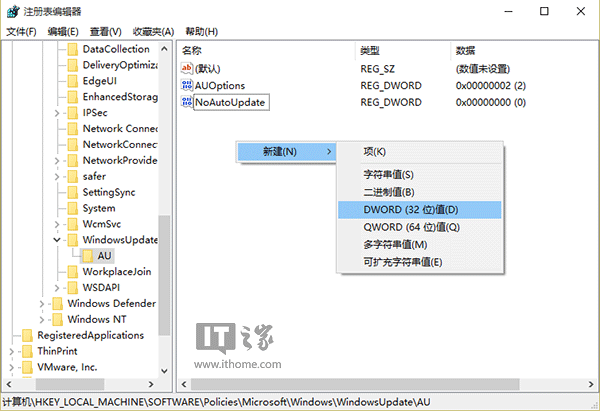Expand the ThinPrint tree node
Screen dimensions: 600x411
[11, 351]
